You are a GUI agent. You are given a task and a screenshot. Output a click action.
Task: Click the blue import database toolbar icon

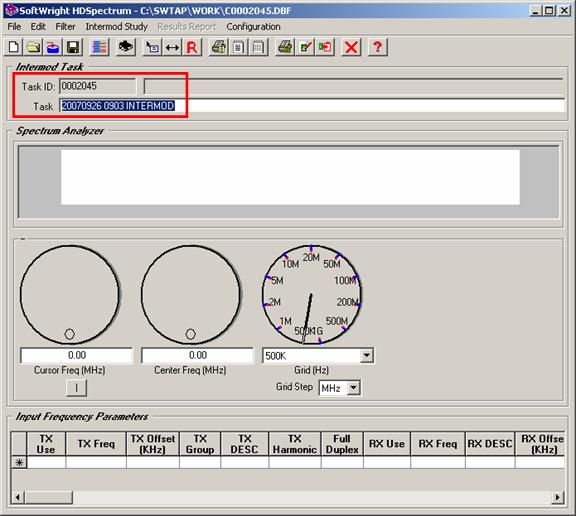53,47
